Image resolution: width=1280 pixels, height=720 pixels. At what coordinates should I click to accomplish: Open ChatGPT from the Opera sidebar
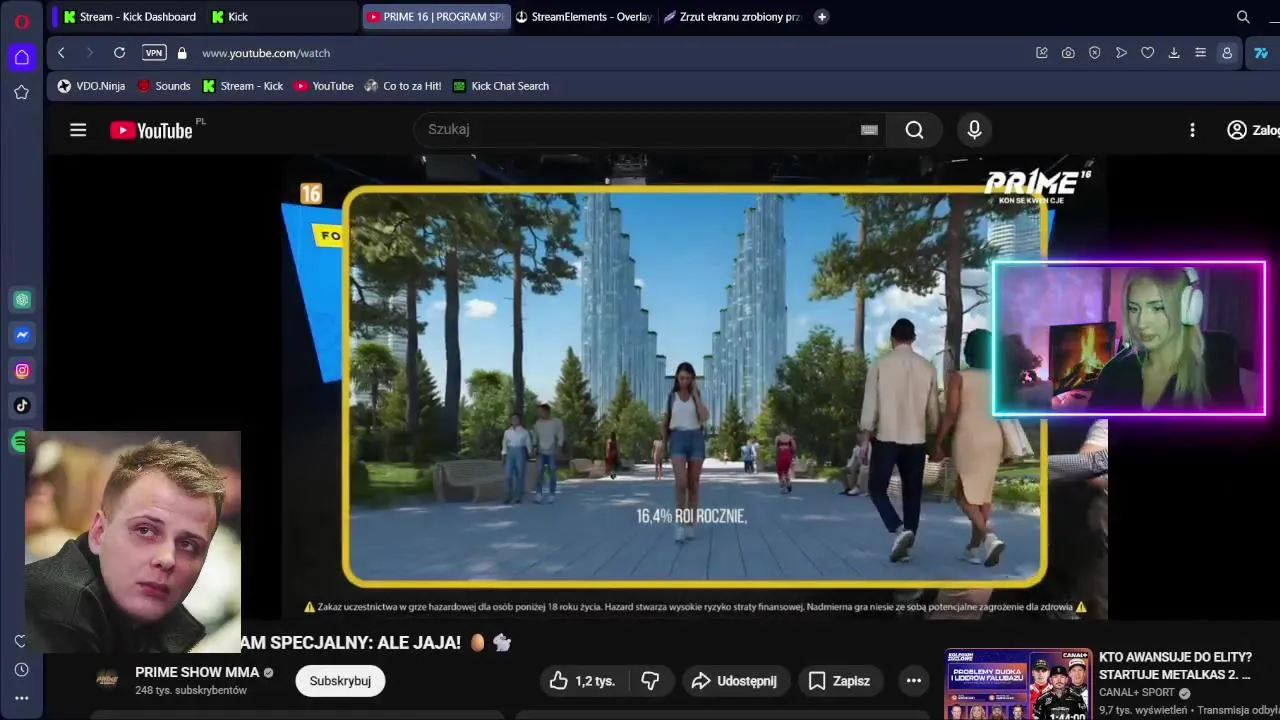pyautogui.click(x=22, y=300)
